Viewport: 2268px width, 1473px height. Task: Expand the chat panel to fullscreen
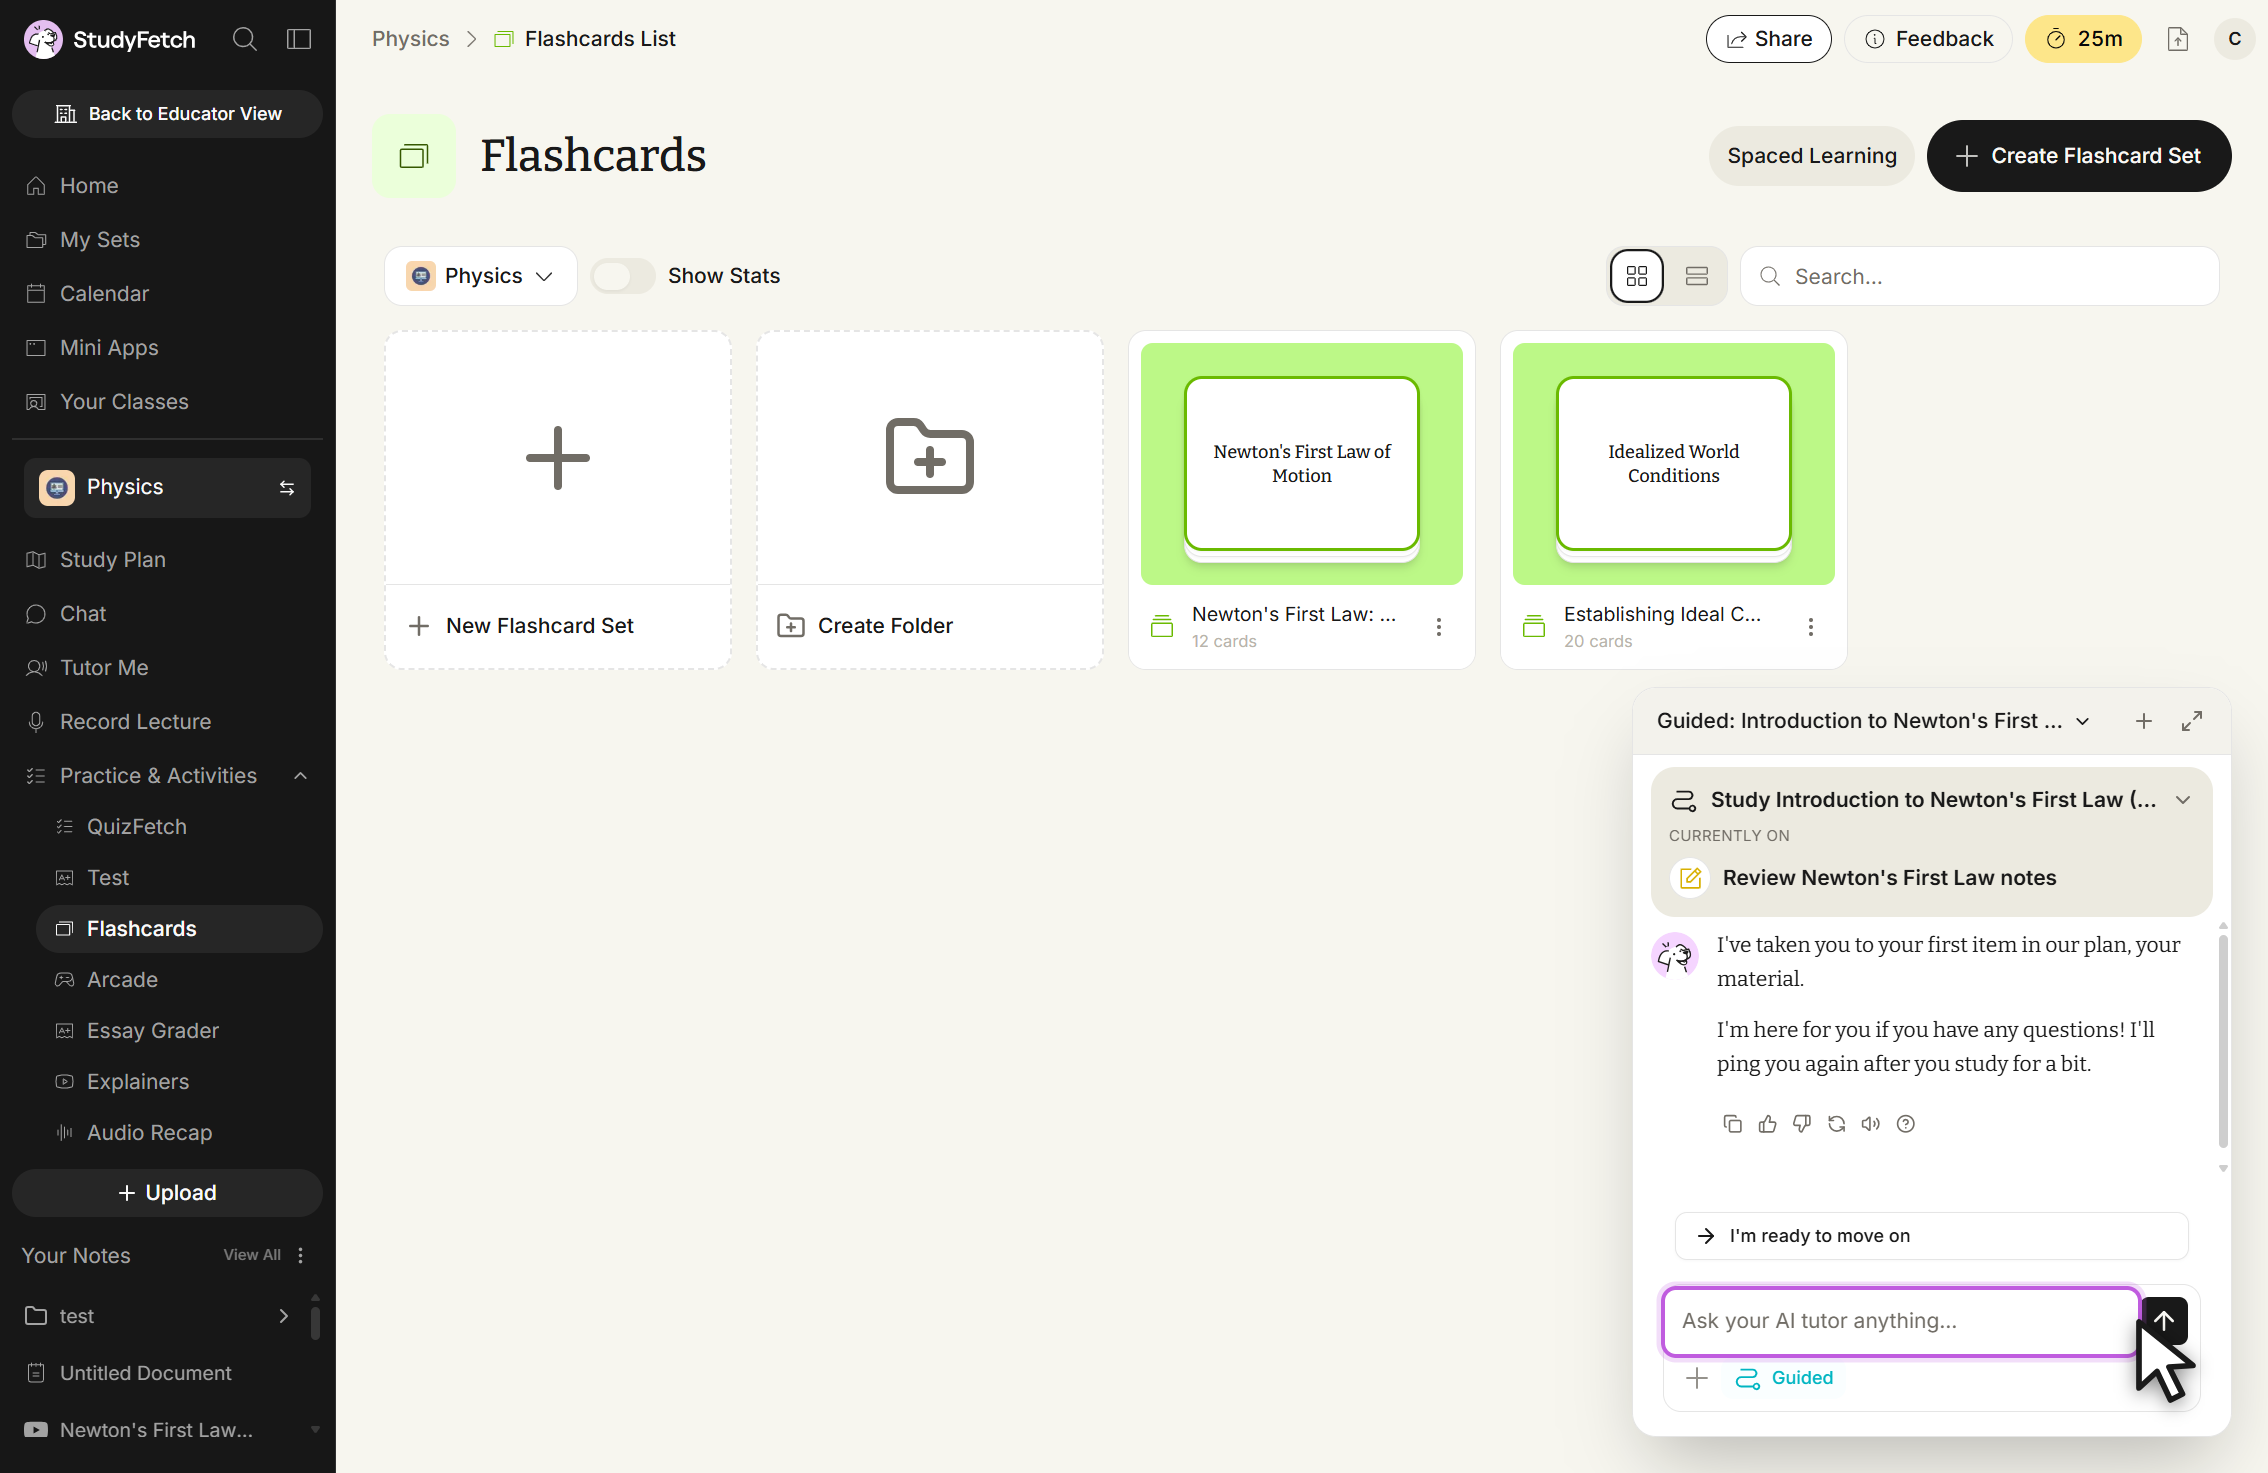[2192, 721]
